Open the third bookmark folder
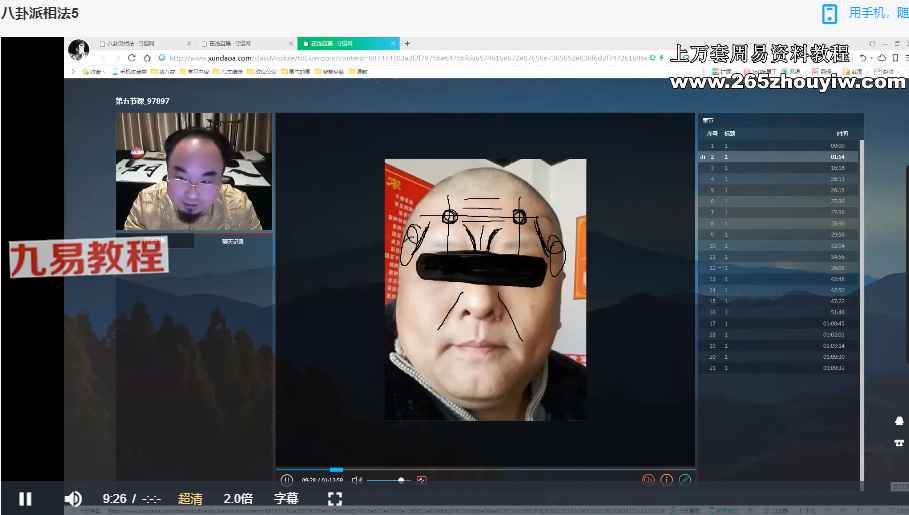This screenshot has height=515, width=909. (163, 71)
